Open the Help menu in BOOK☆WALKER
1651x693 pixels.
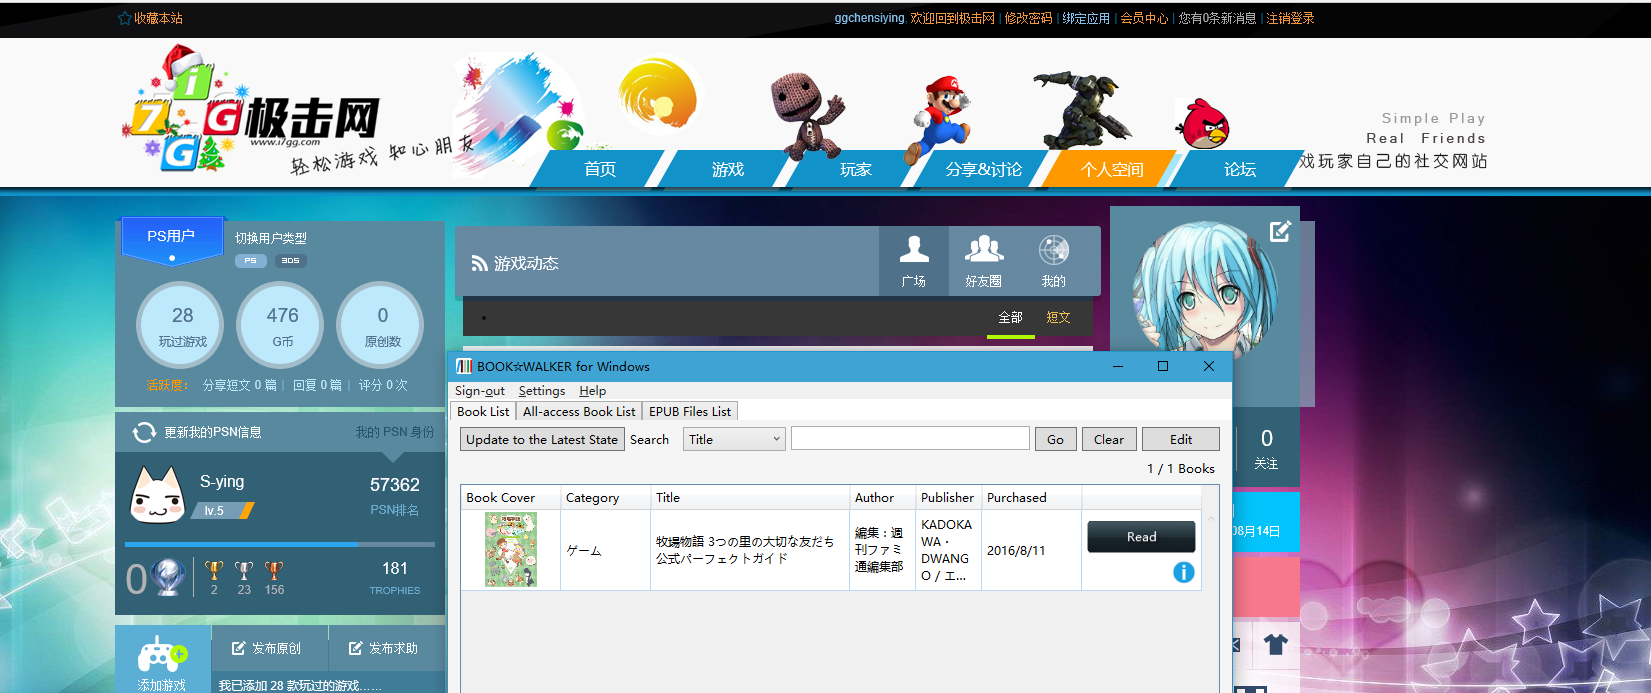(x=593, y=391)
